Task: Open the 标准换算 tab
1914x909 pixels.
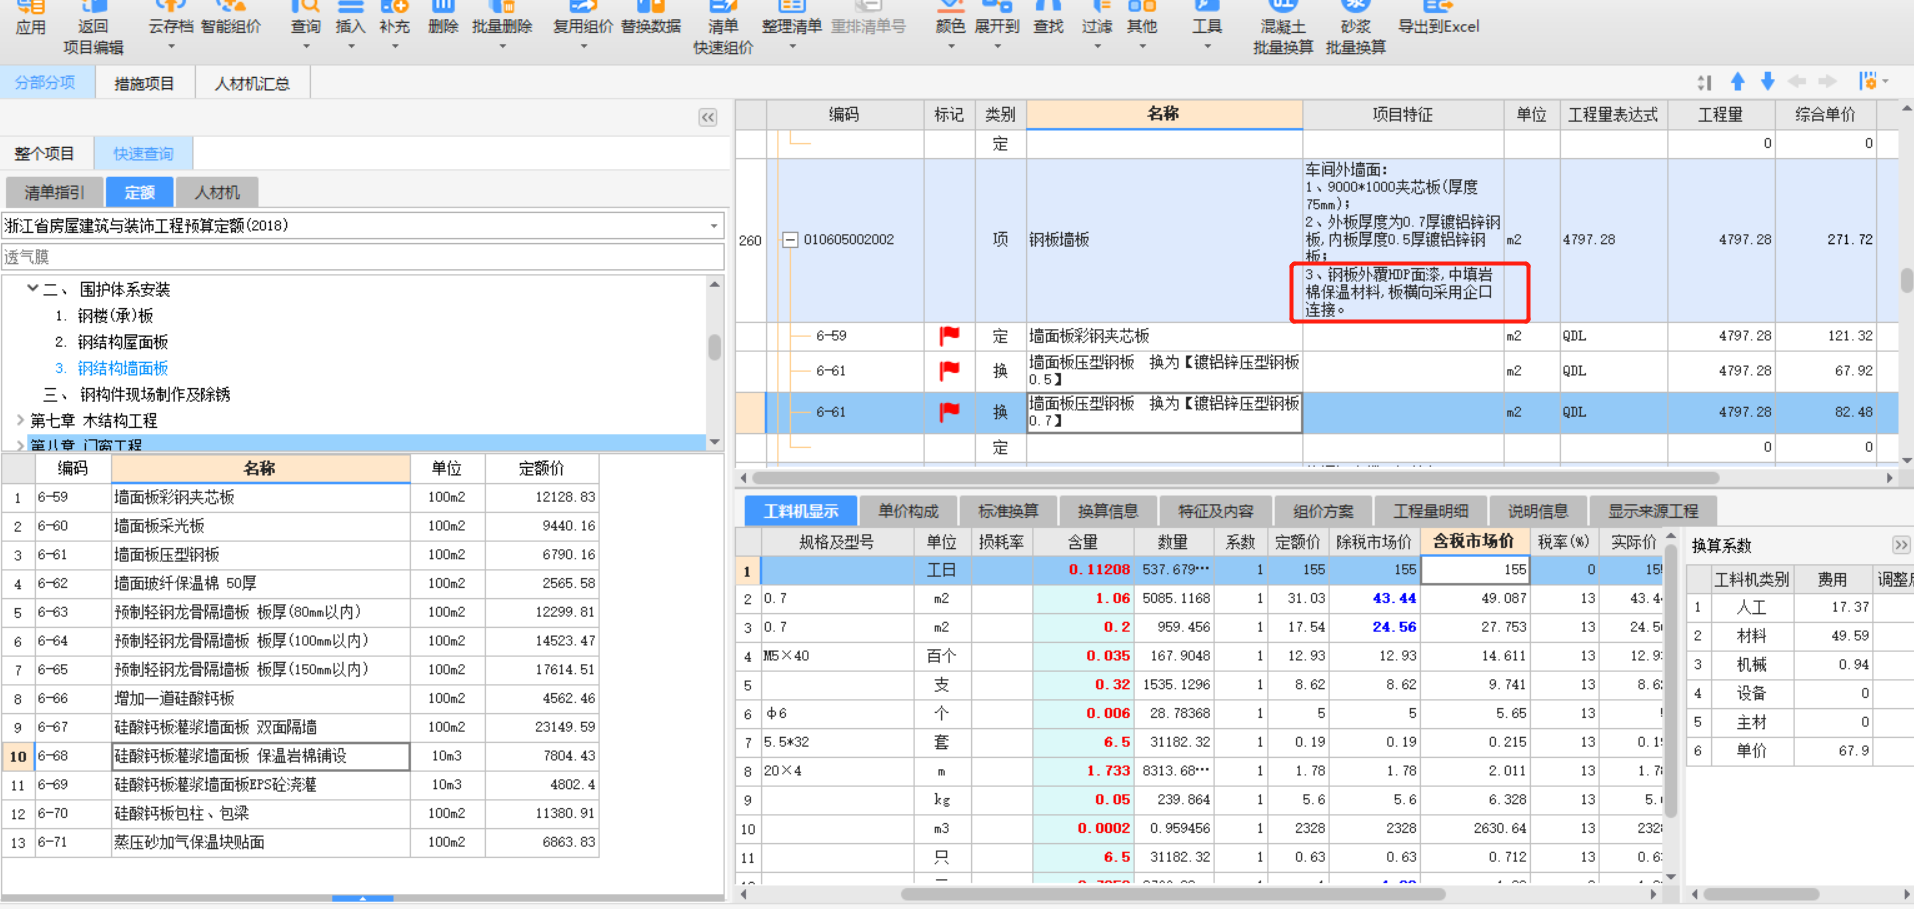Action: (1008, 511)
